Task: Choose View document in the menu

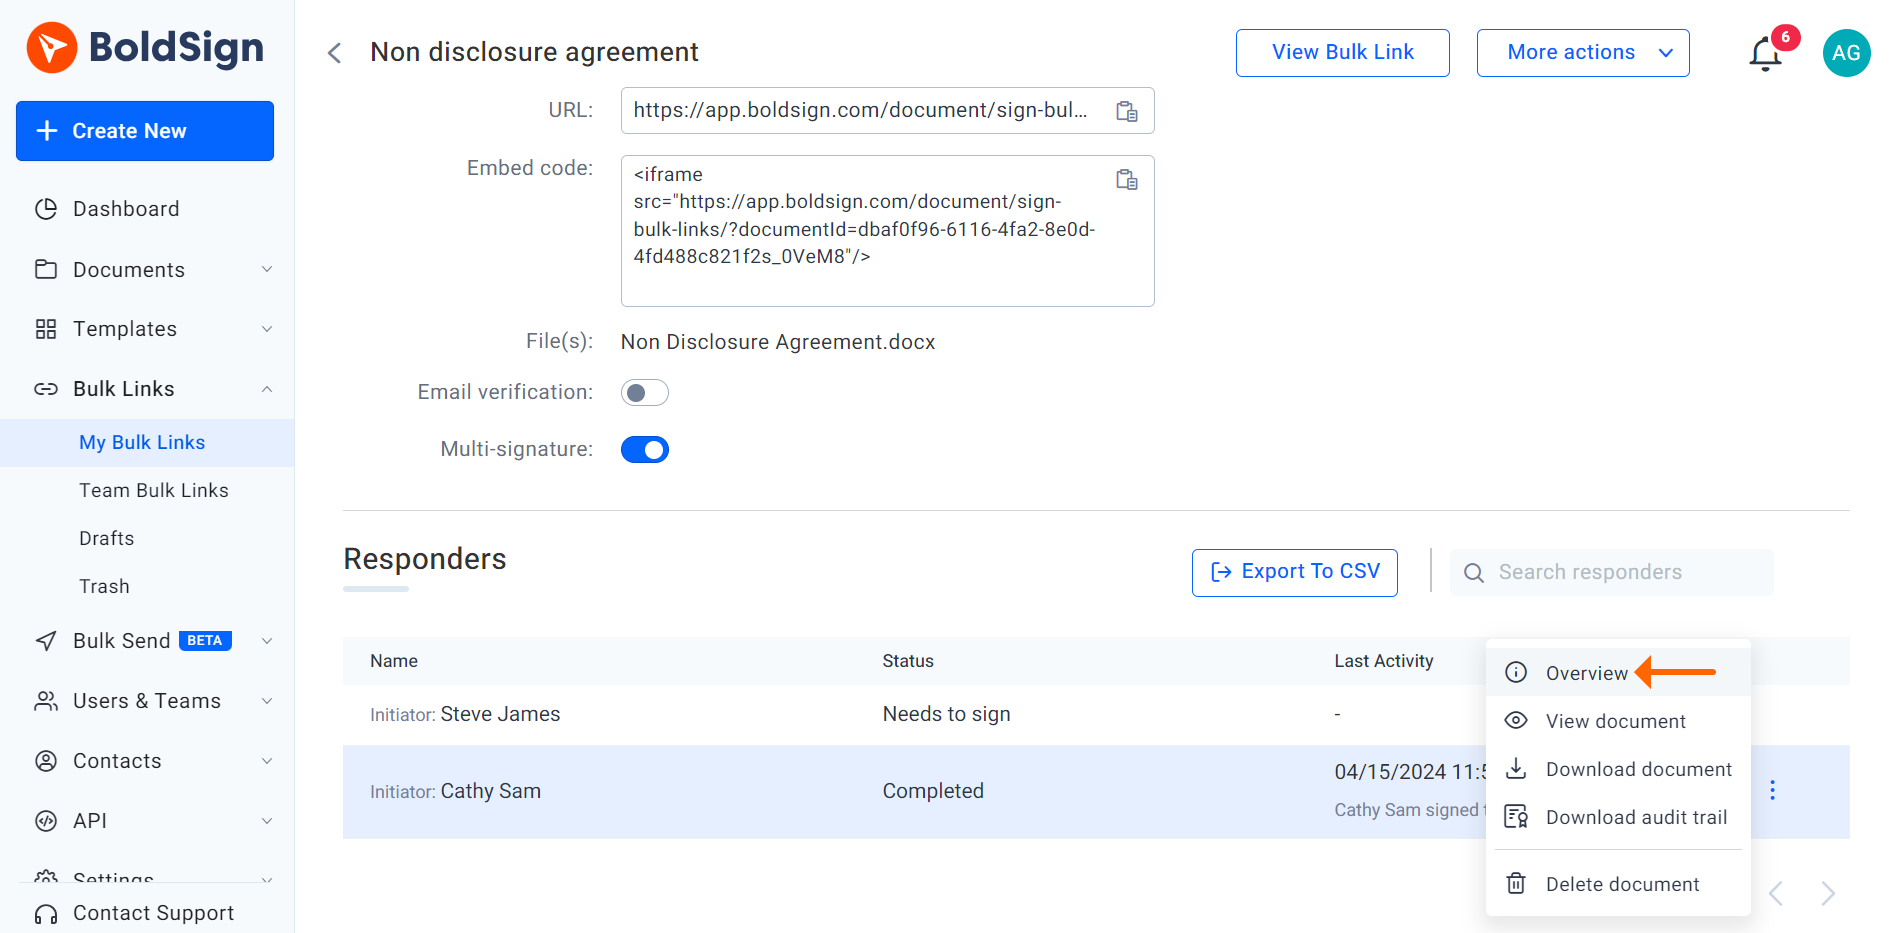Action: pos(1618,721)
